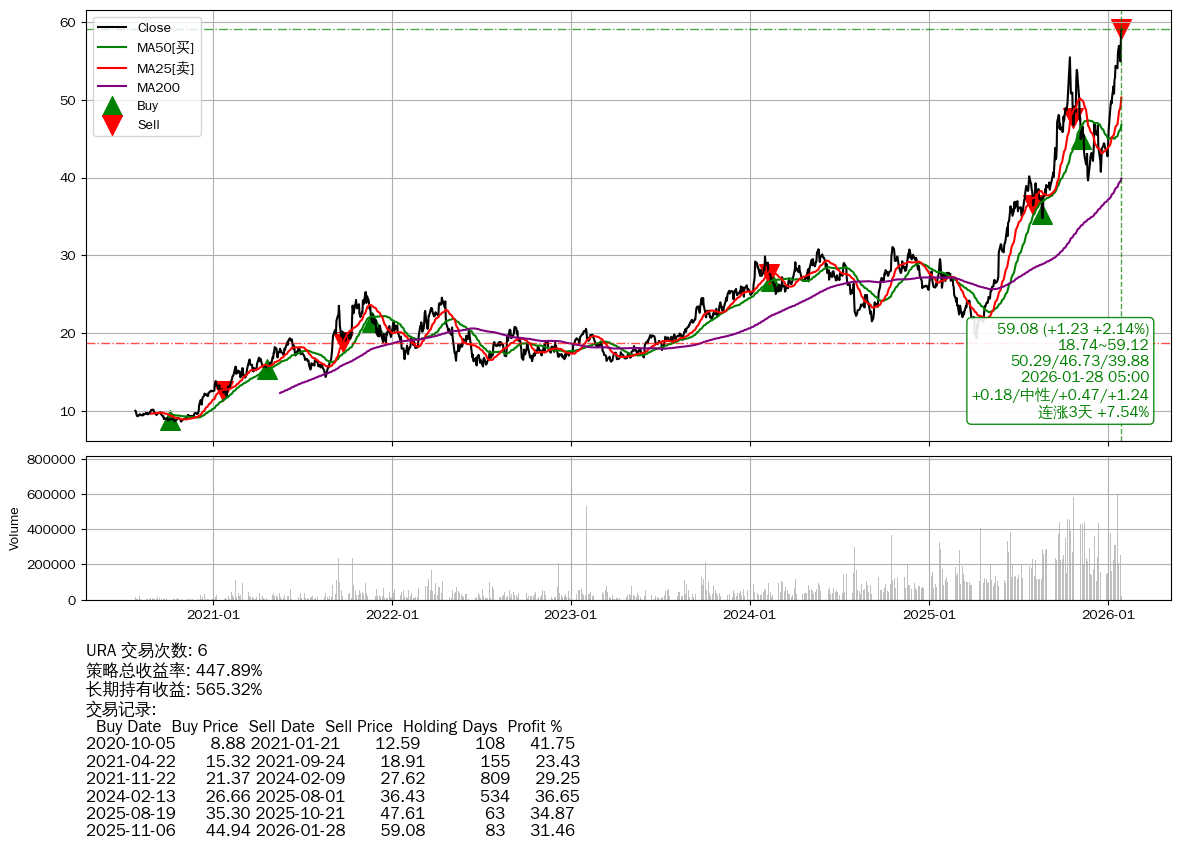Click the green Buy triangle in the legend
The width and height of the screenshot is (1180, 849).
click(113, 106)
